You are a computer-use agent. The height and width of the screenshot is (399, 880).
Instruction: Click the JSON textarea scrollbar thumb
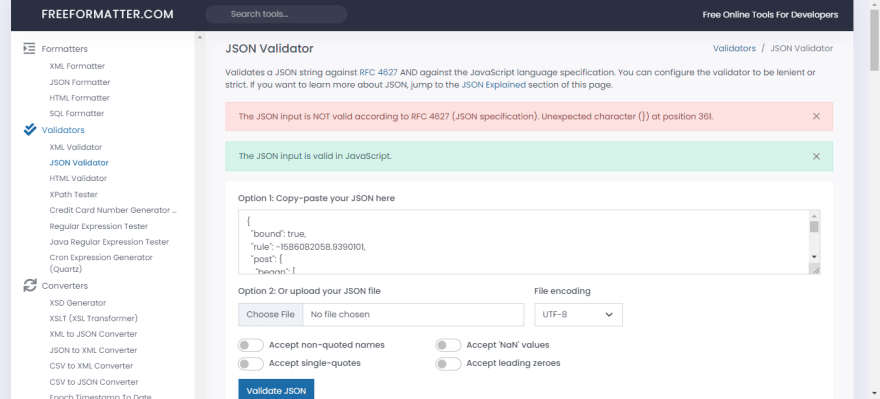(814, 227)
